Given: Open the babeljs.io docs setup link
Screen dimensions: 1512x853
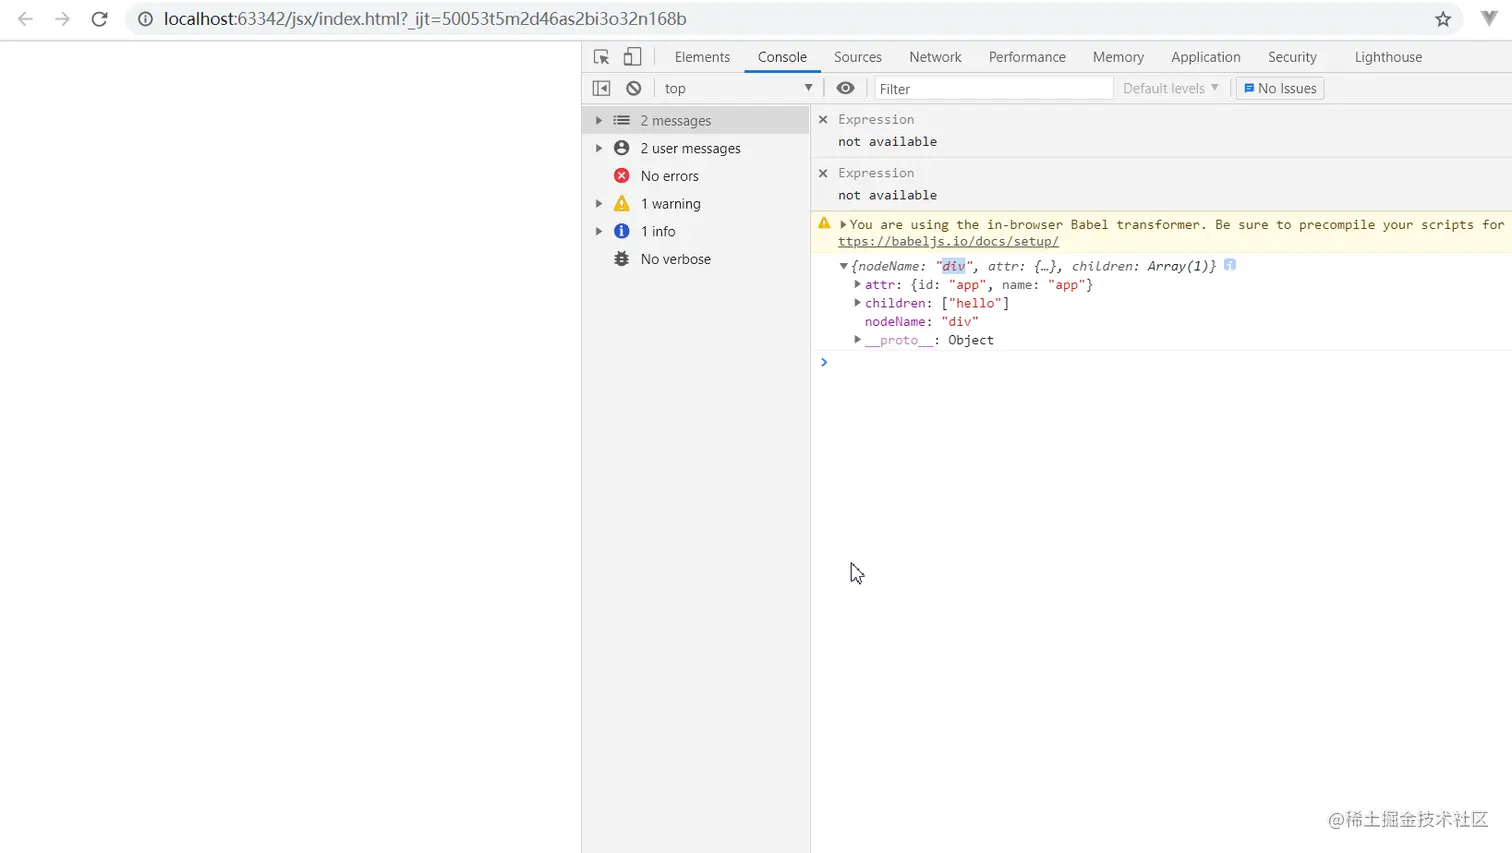Looking at the screenshot, I should tap(948, 241).
